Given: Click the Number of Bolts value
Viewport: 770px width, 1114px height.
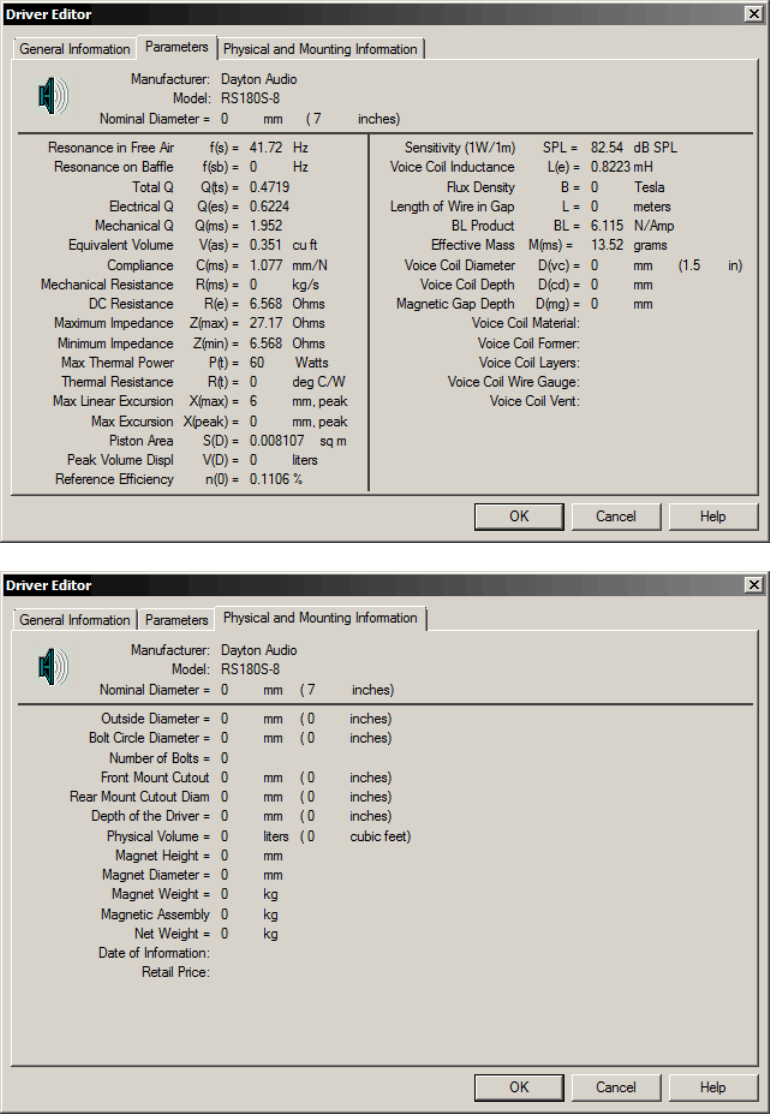Looking at the screenshot, I should point(224,759).
